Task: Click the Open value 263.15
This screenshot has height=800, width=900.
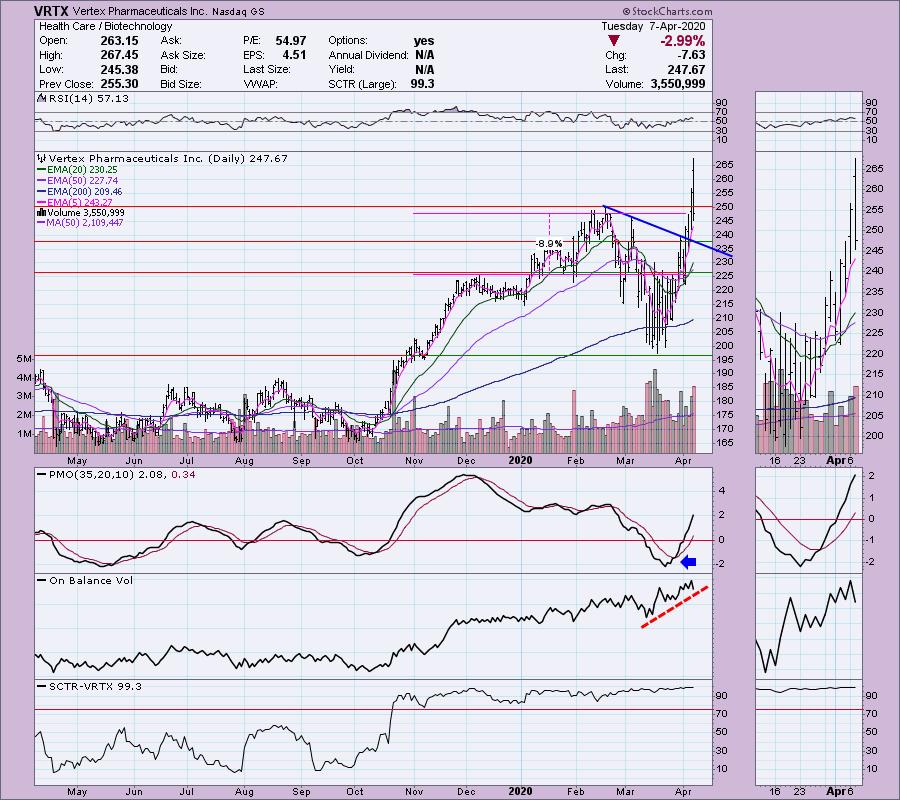Action: coord(119,41)
